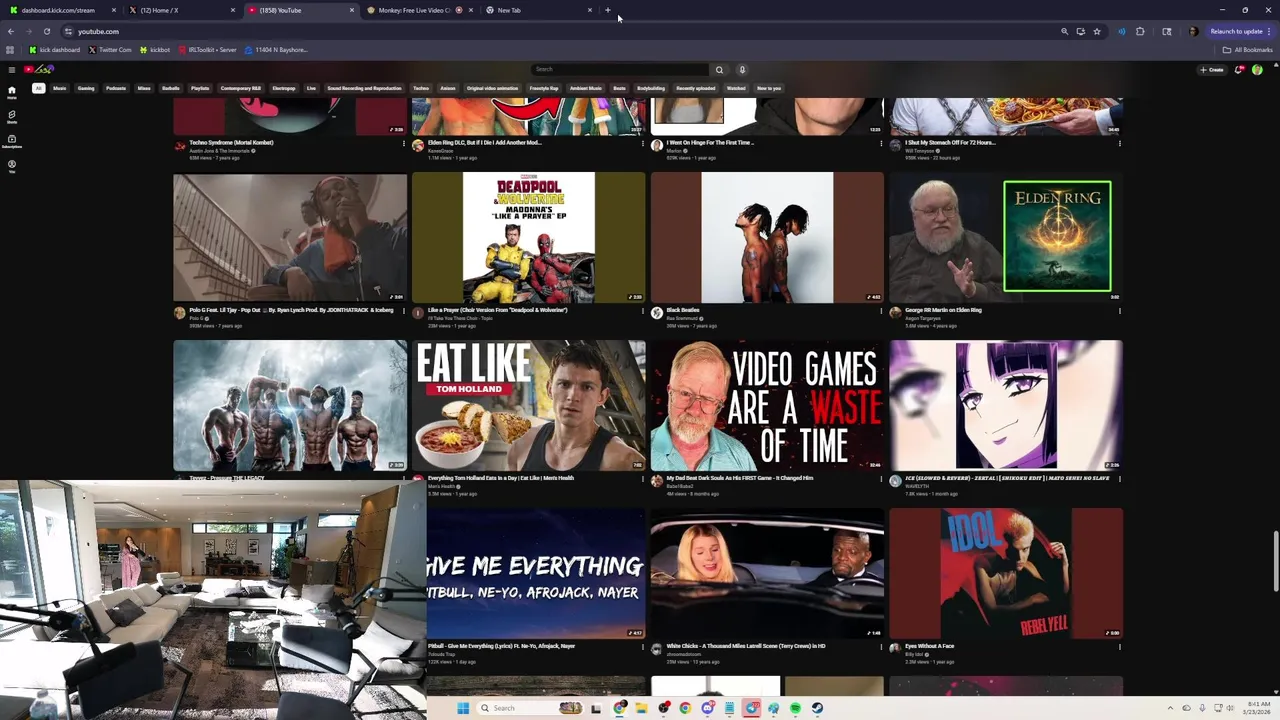Select the Freestyle Rap filter chip
The image size is (1280, 720).
544,88
